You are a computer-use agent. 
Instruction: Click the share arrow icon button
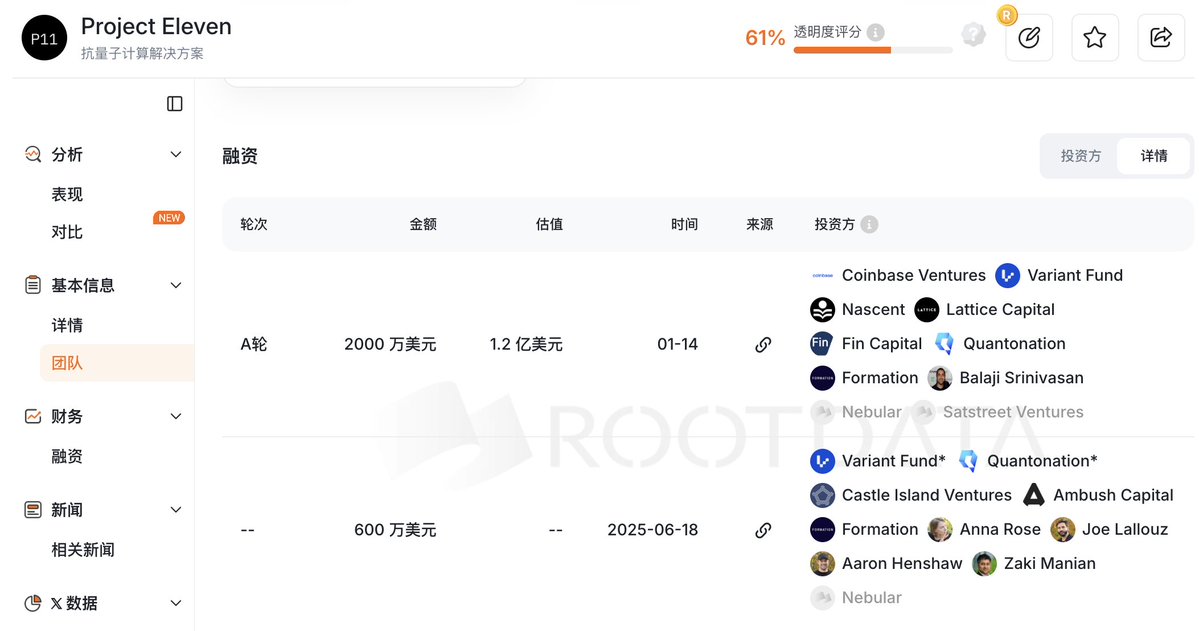[x=1161, y=37]
